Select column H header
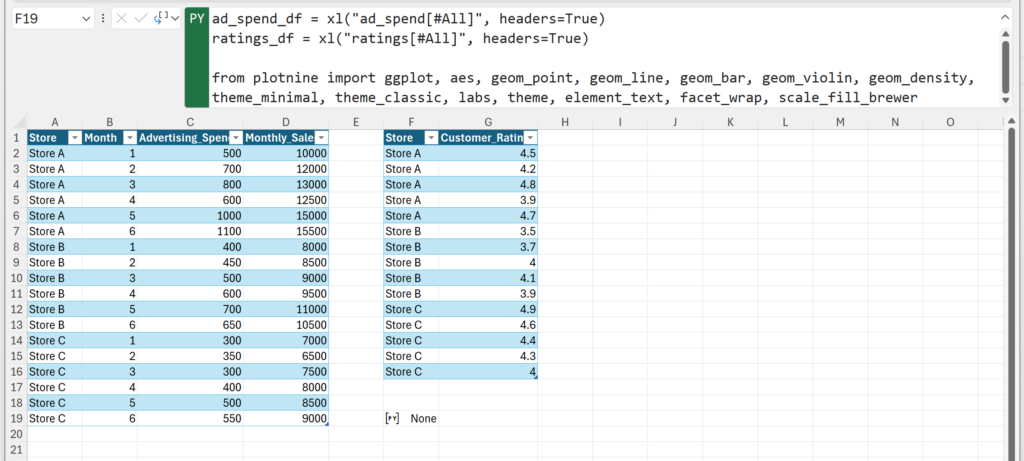 coord(565,122)
